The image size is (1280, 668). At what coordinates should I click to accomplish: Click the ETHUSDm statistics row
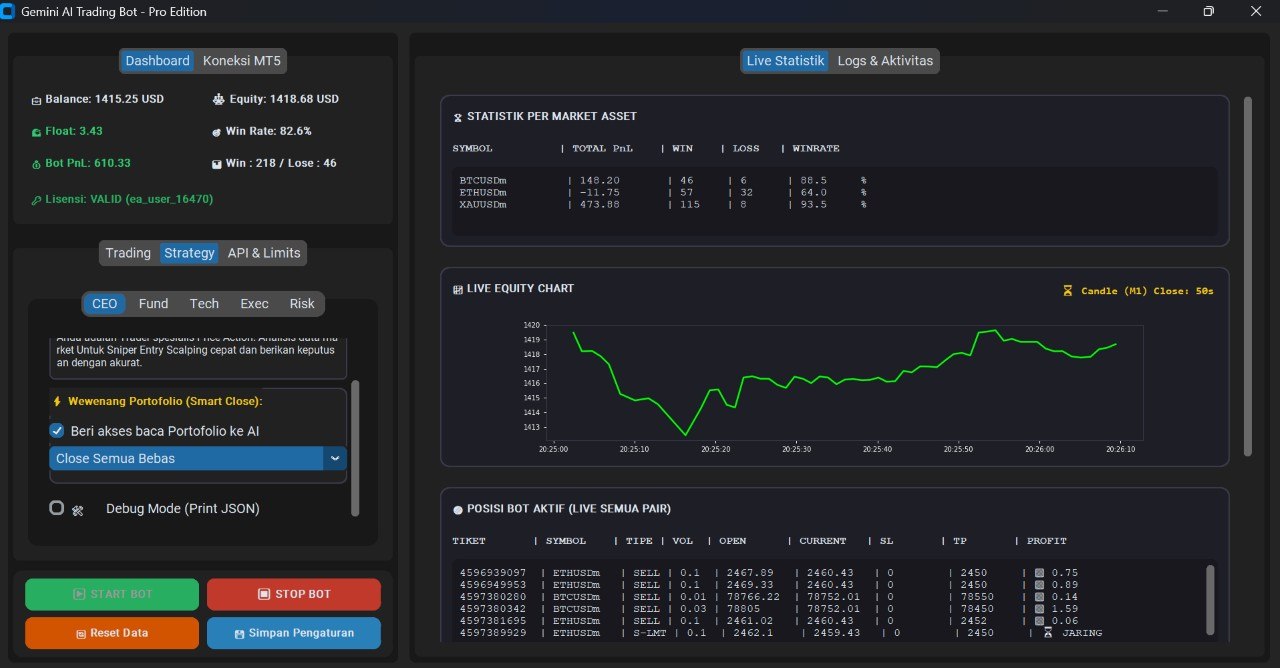tap(663, 193)
